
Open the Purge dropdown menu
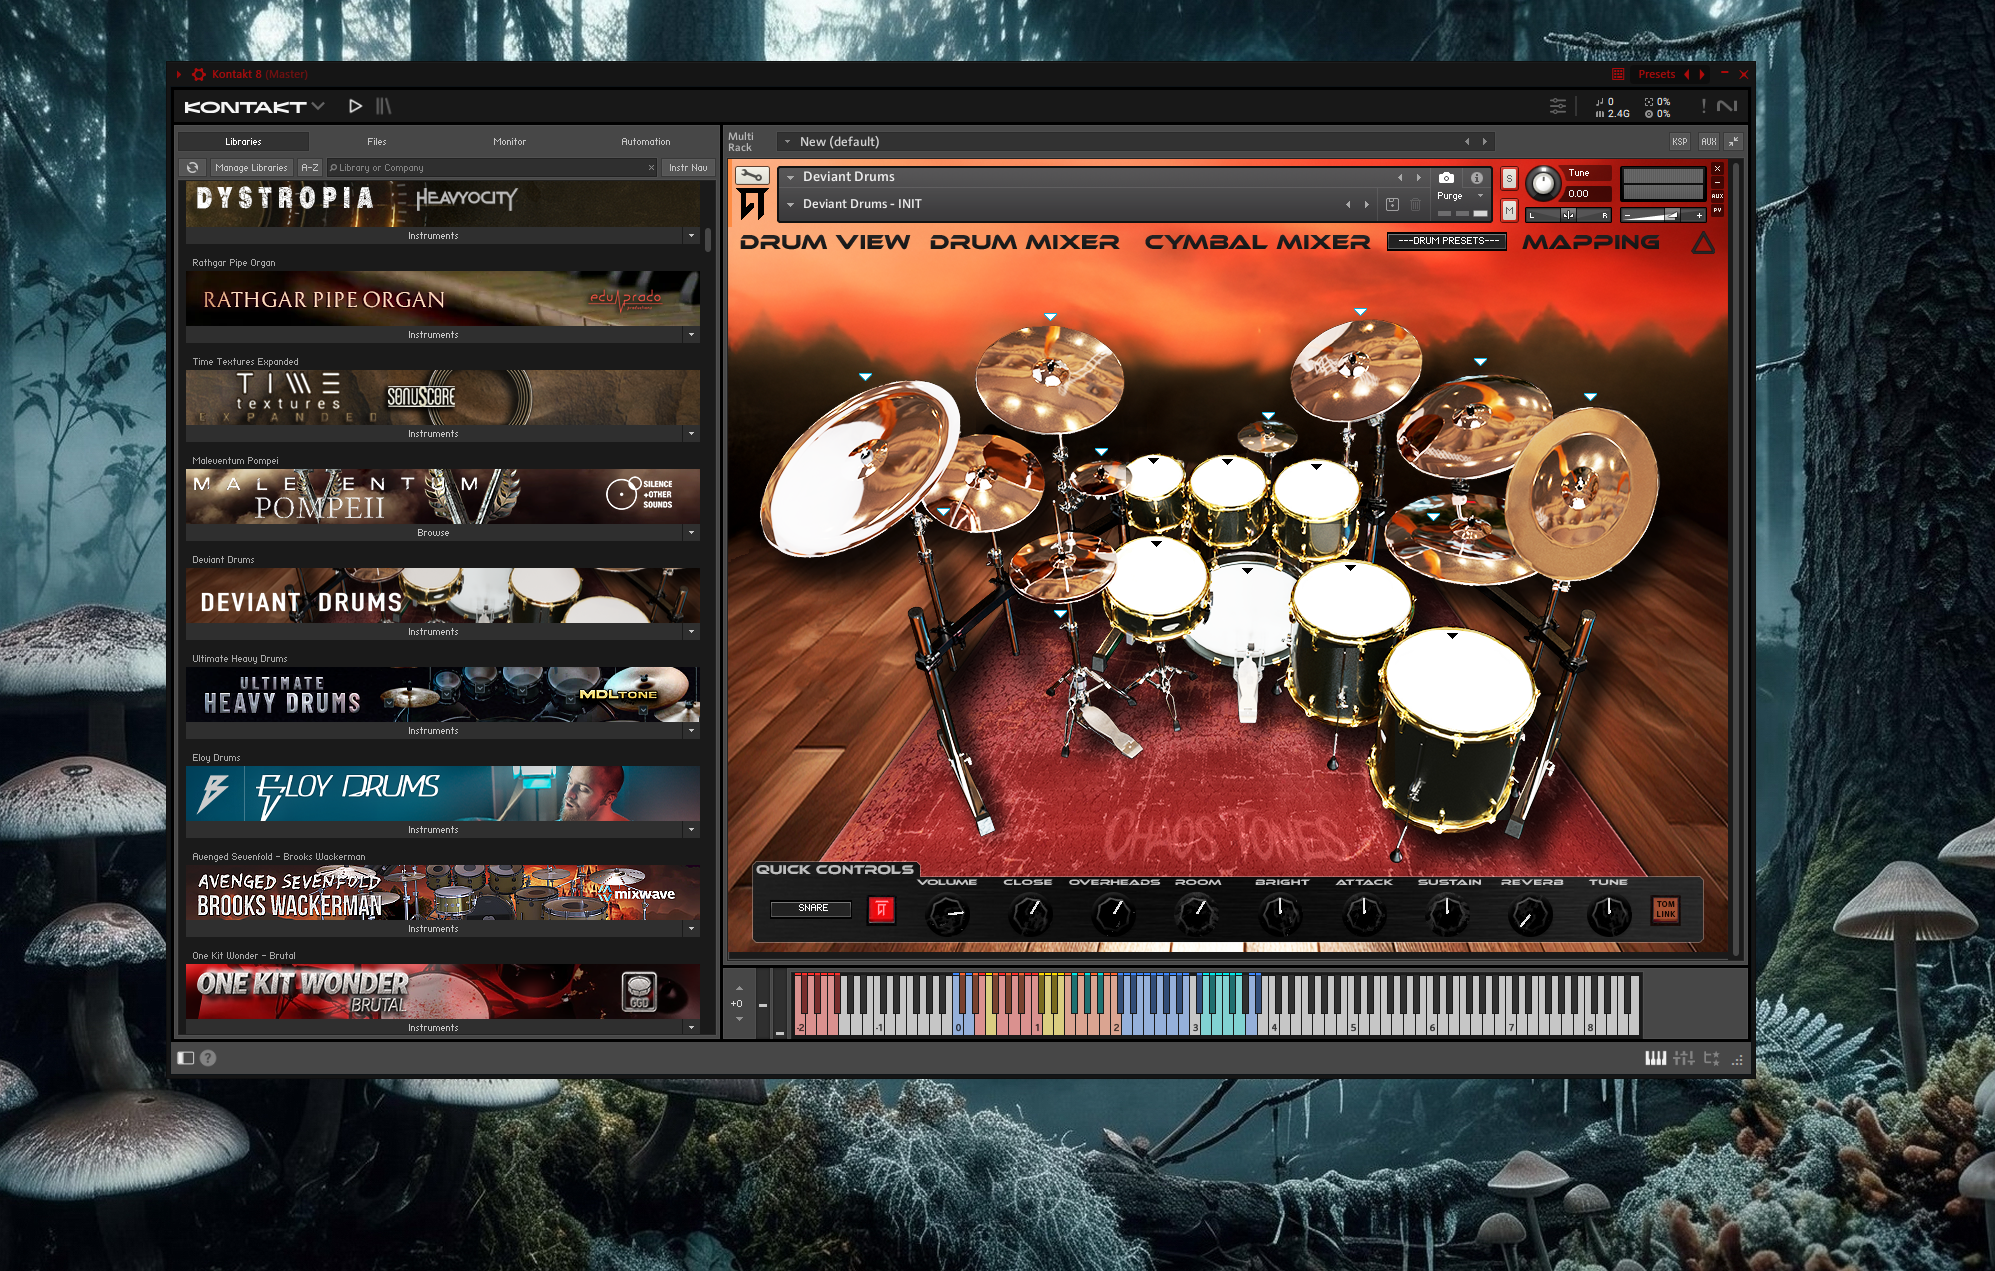click(x=1460, y=196)
